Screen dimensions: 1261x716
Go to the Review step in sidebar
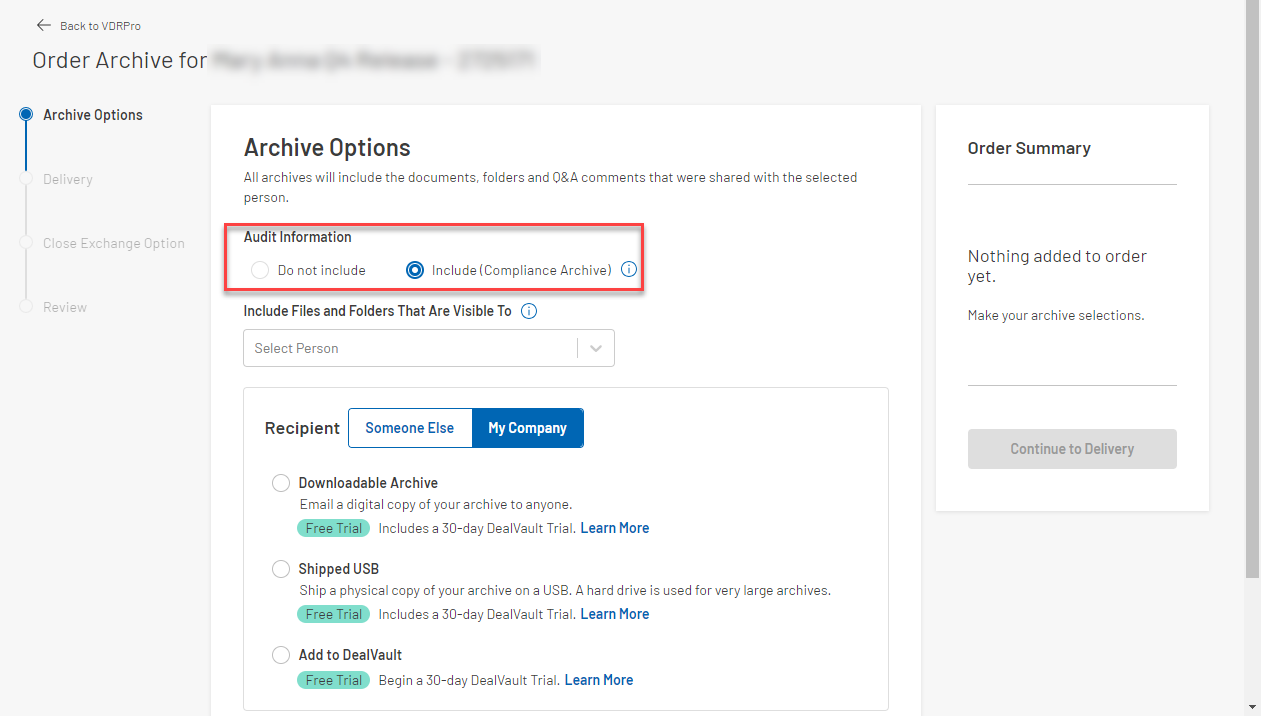pyautogui.click(x=25, y=307)
